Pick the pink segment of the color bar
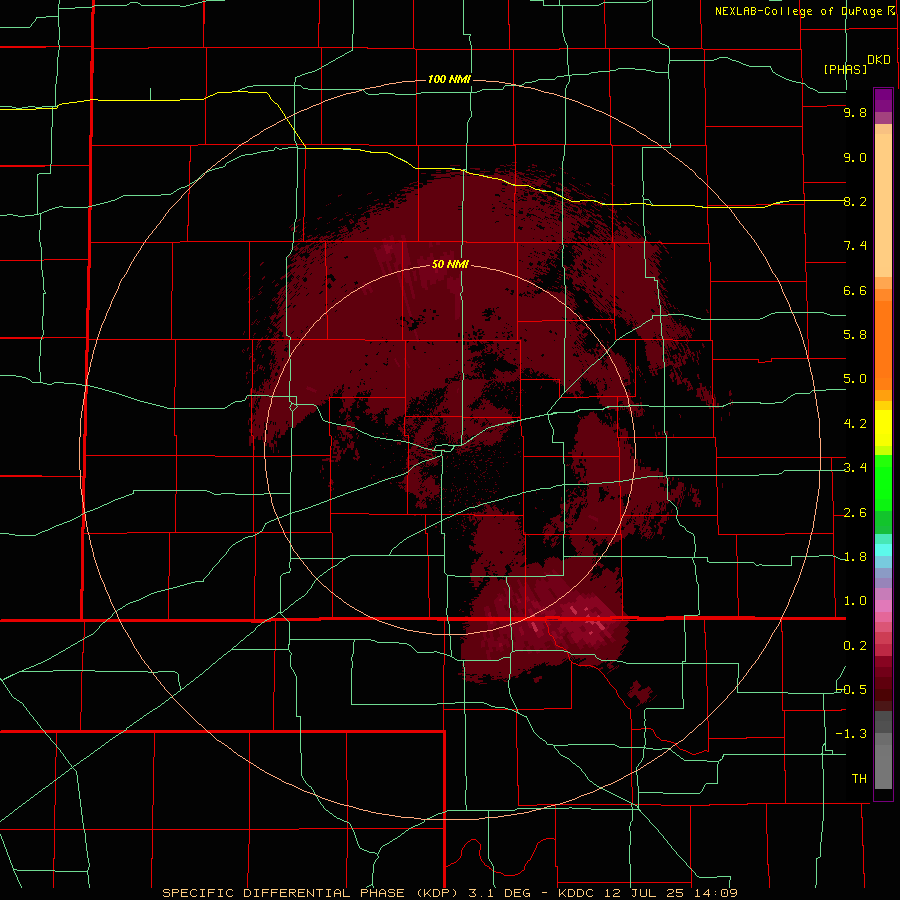The height and width of the screenshot is (900, 900). click(883, 606)
